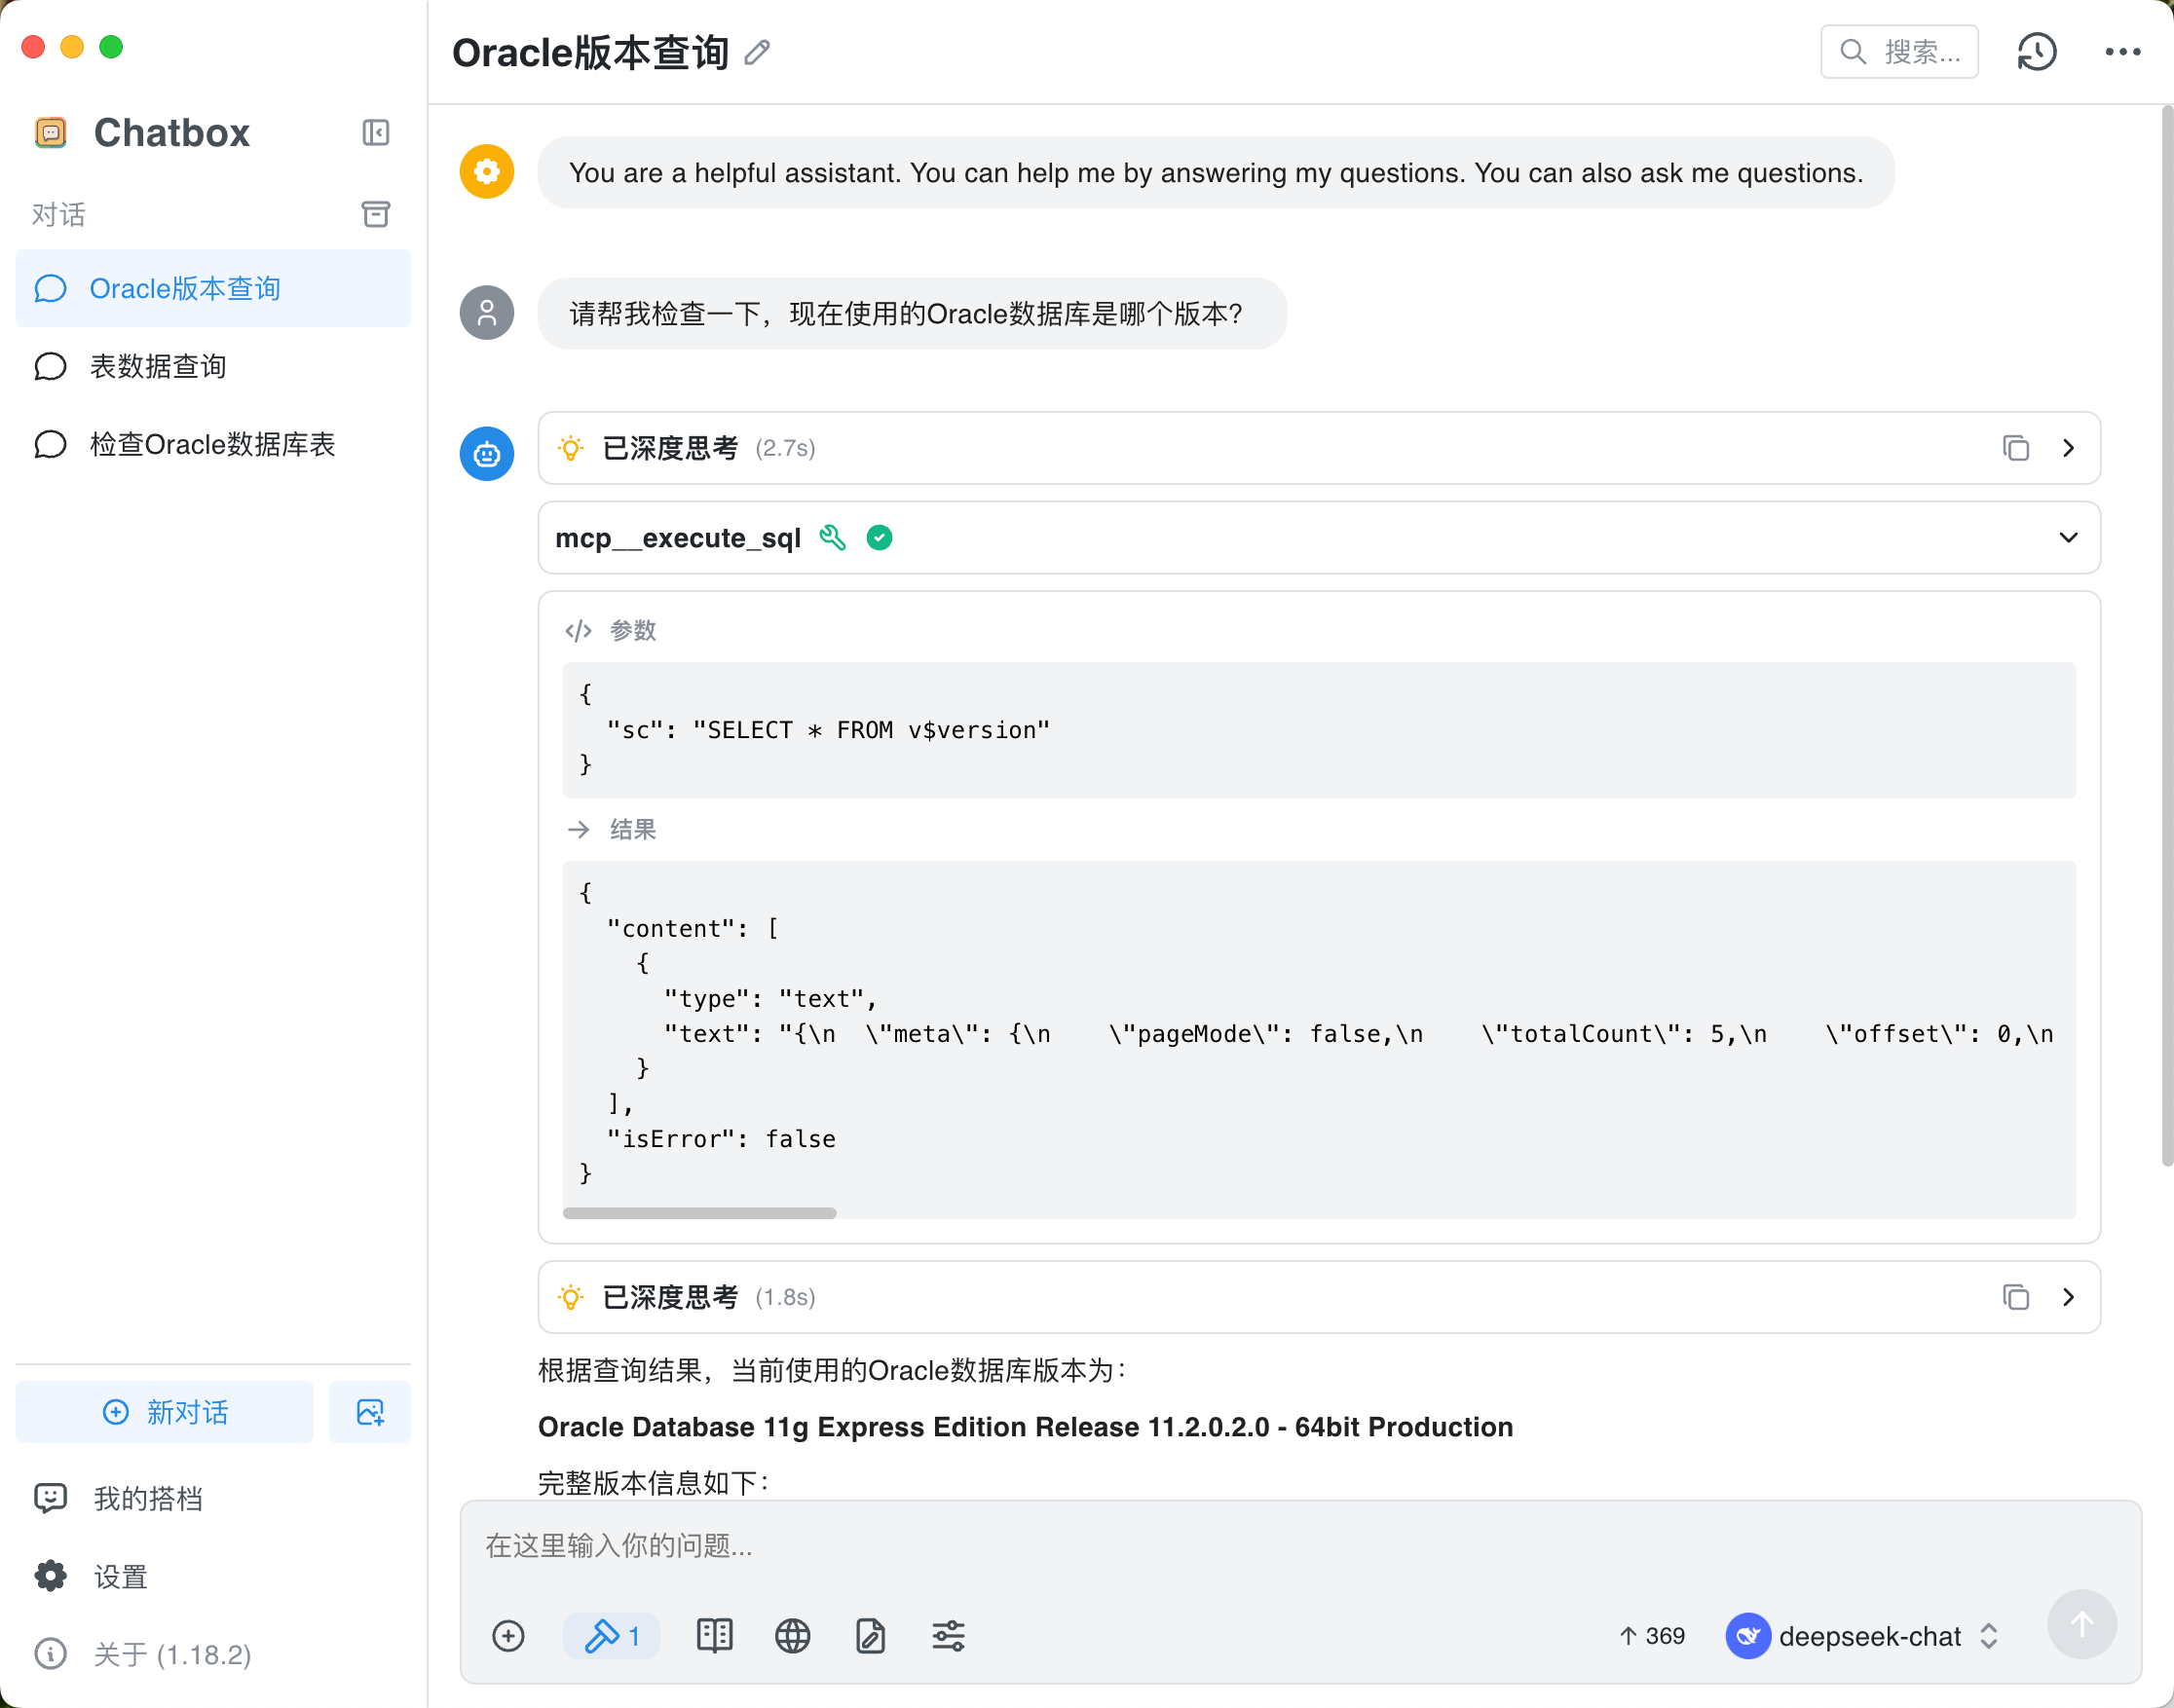Viewport: 2174px width, 1708px height.
Task: Click the SELECT * FROM v$version parameter line
Action: point(828,730)
